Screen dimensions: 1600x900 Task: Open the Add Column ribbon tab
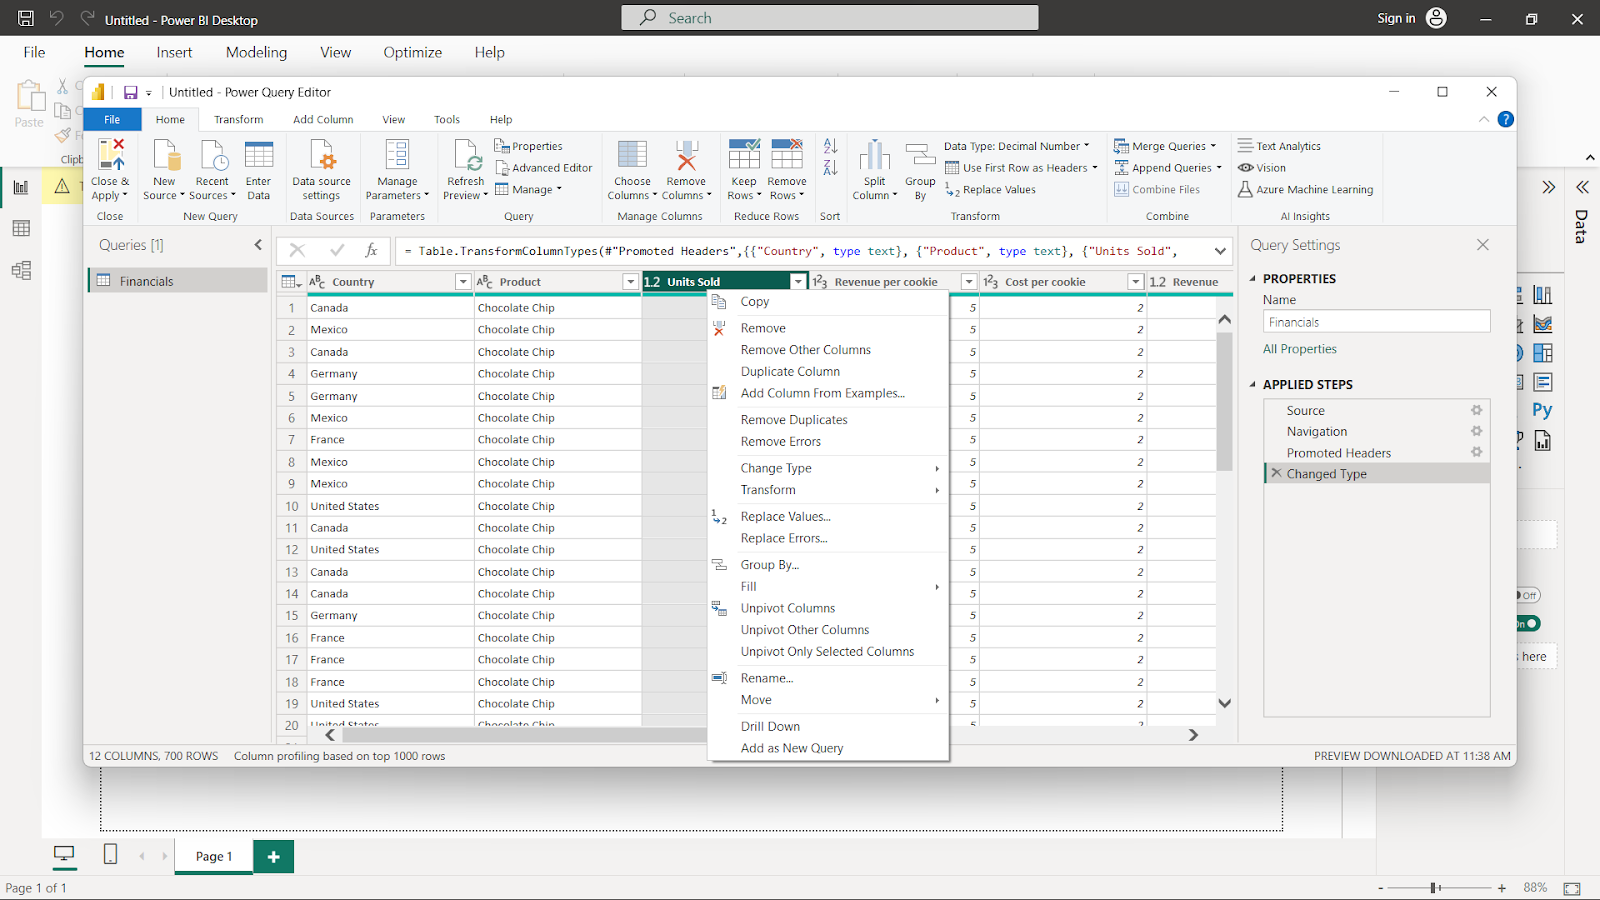point(323,120)
